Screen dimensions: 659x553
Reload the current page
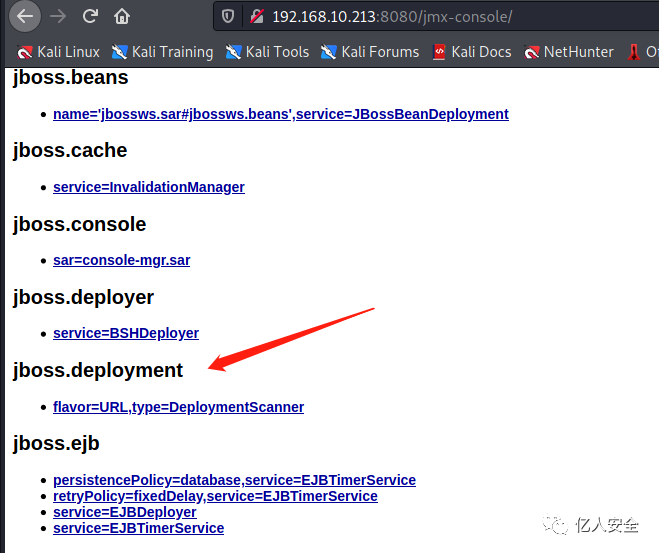[x=90, y=16]
